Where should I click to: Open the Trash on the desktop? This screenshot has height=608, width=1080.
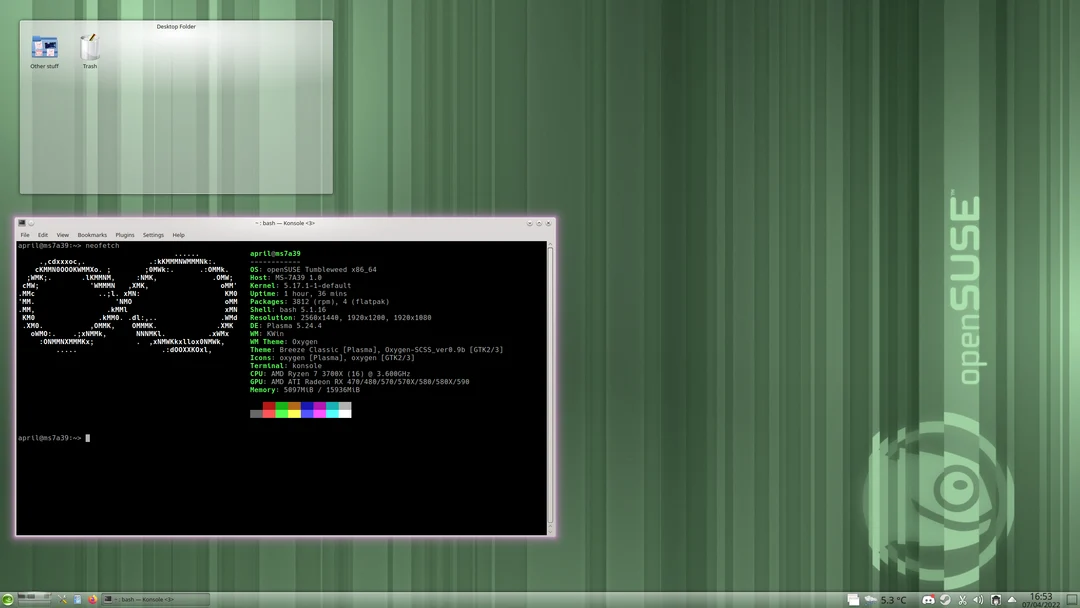click(x=89, y=47)
